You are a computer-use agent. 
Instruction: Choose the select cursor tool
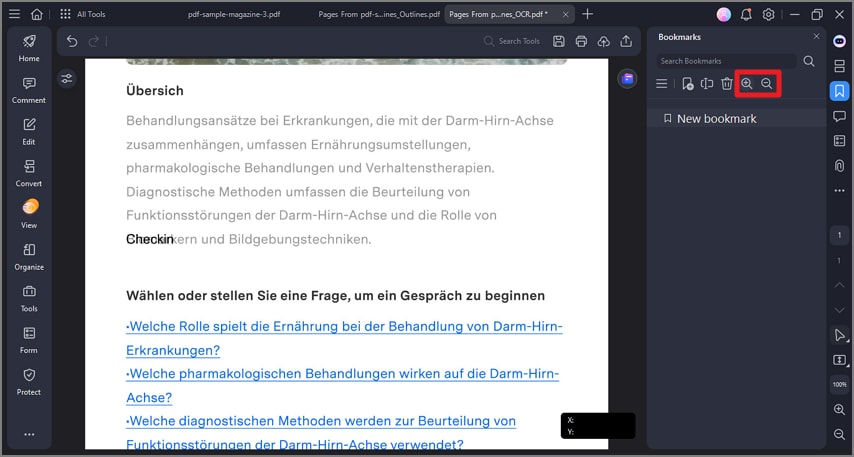pos(839,335)
